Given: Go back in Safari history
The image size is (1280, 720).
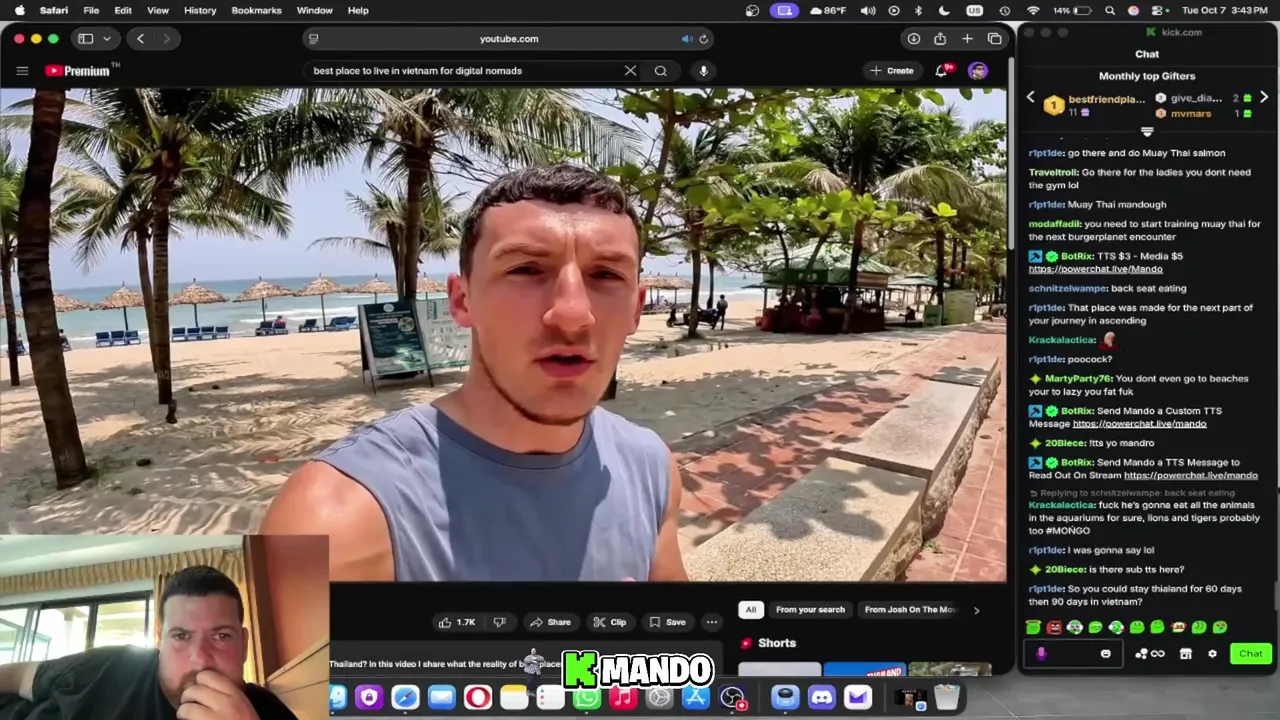Looking at the screenshot, I should pyautogui.click(x=141, y=39).
